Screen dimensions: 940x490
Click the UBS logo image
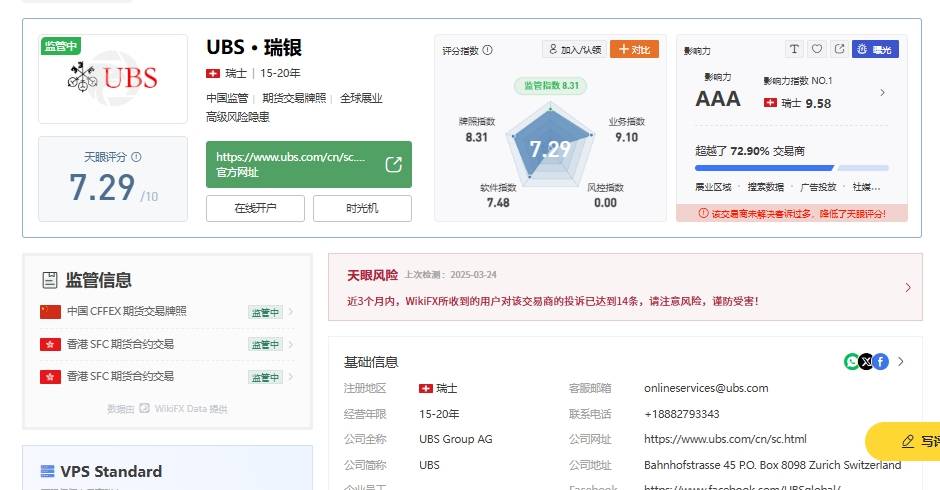pos(113,78)
